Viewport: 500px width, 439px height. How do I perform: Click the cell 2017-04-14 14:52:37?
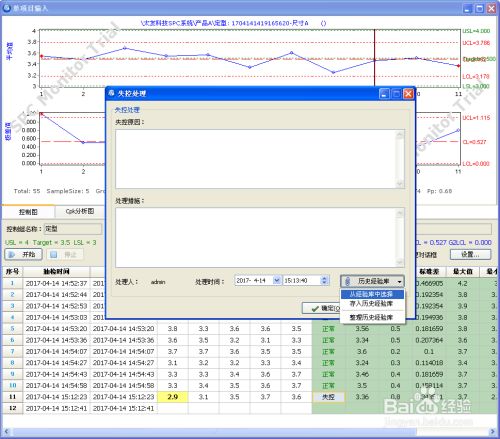[56, 283]
